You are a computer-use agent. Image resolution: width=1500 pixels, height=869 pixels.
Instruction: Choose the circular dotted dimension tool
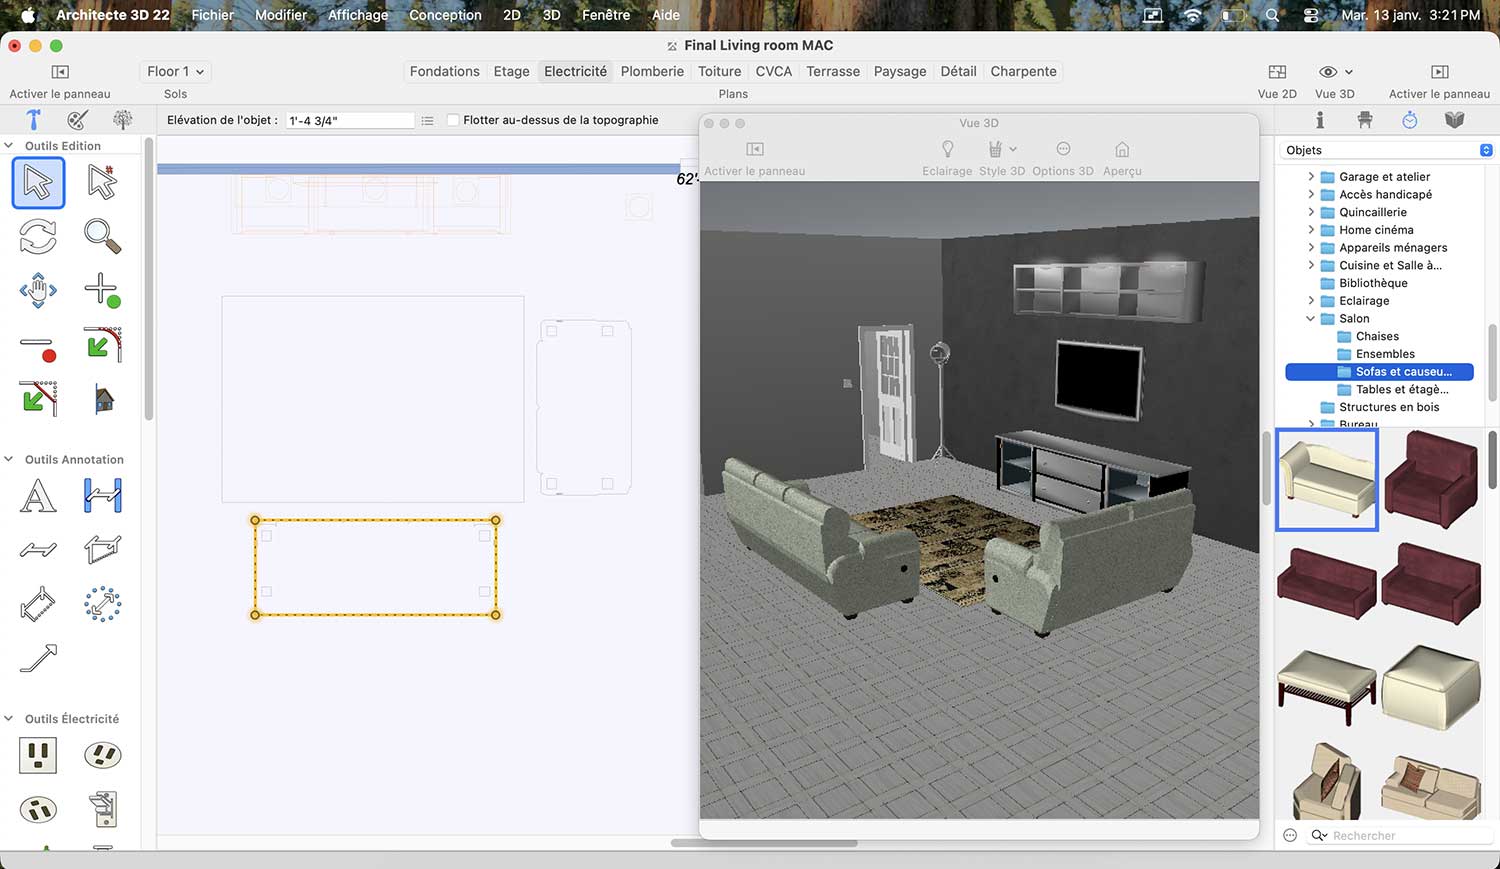[x=102, y=604]
